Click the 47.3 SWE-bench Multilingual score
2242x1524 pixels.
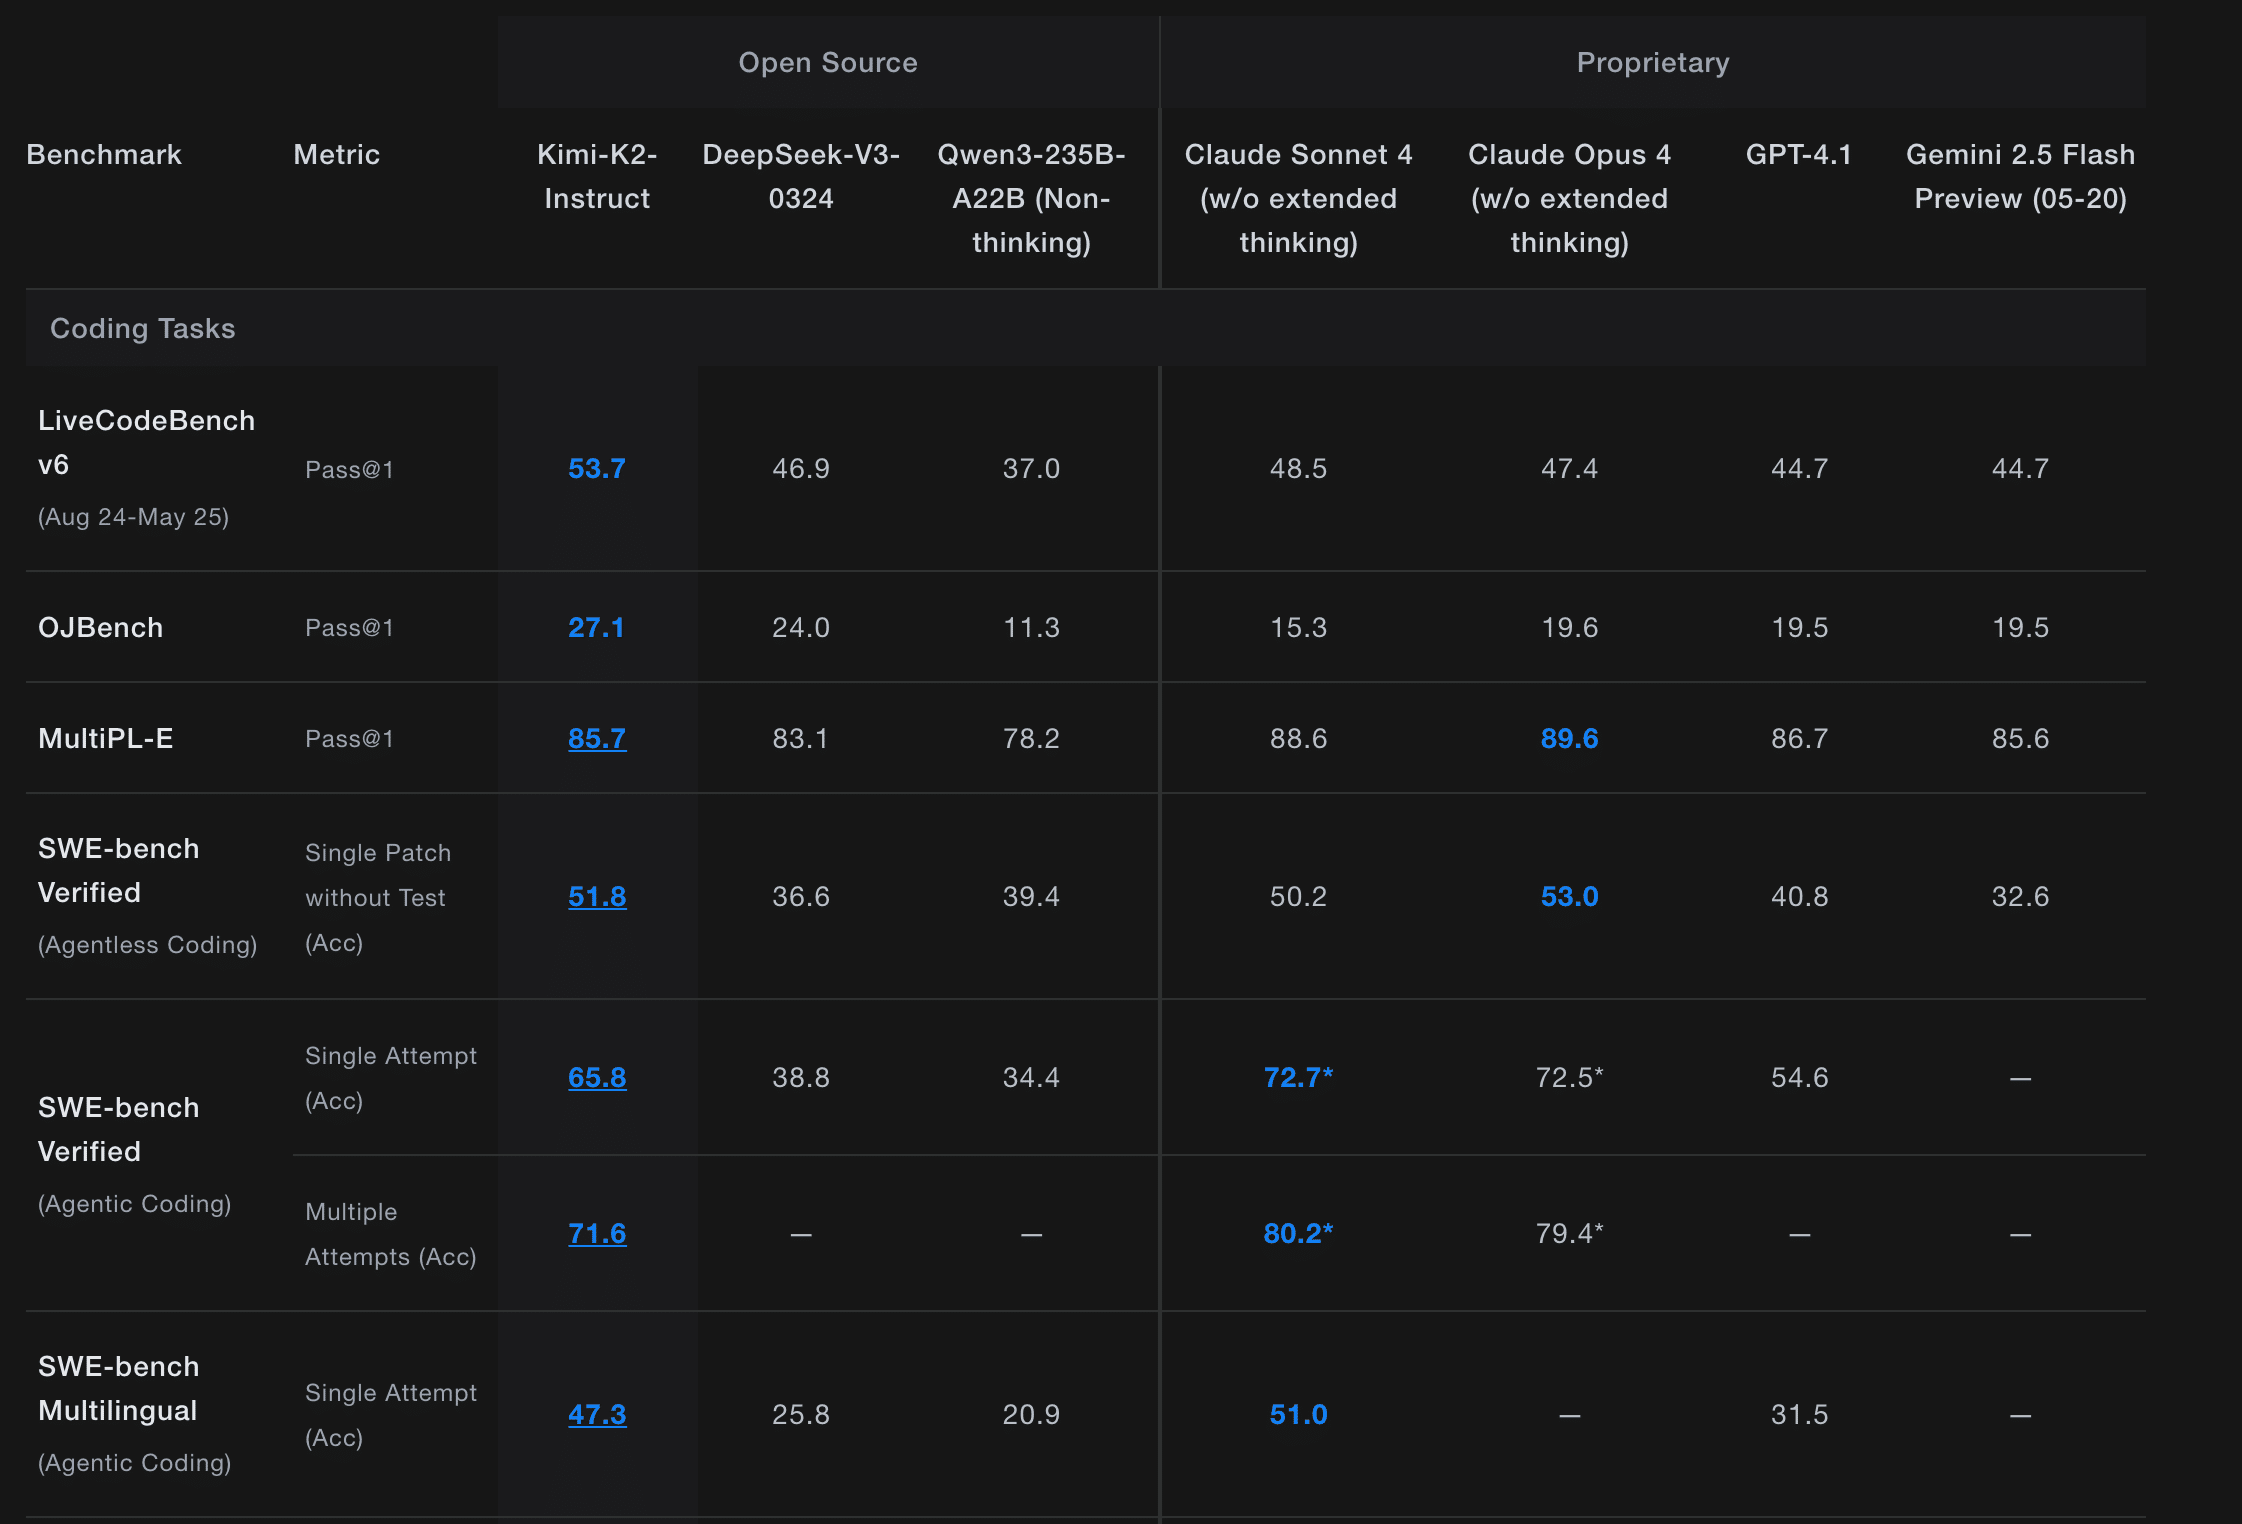597,1414
